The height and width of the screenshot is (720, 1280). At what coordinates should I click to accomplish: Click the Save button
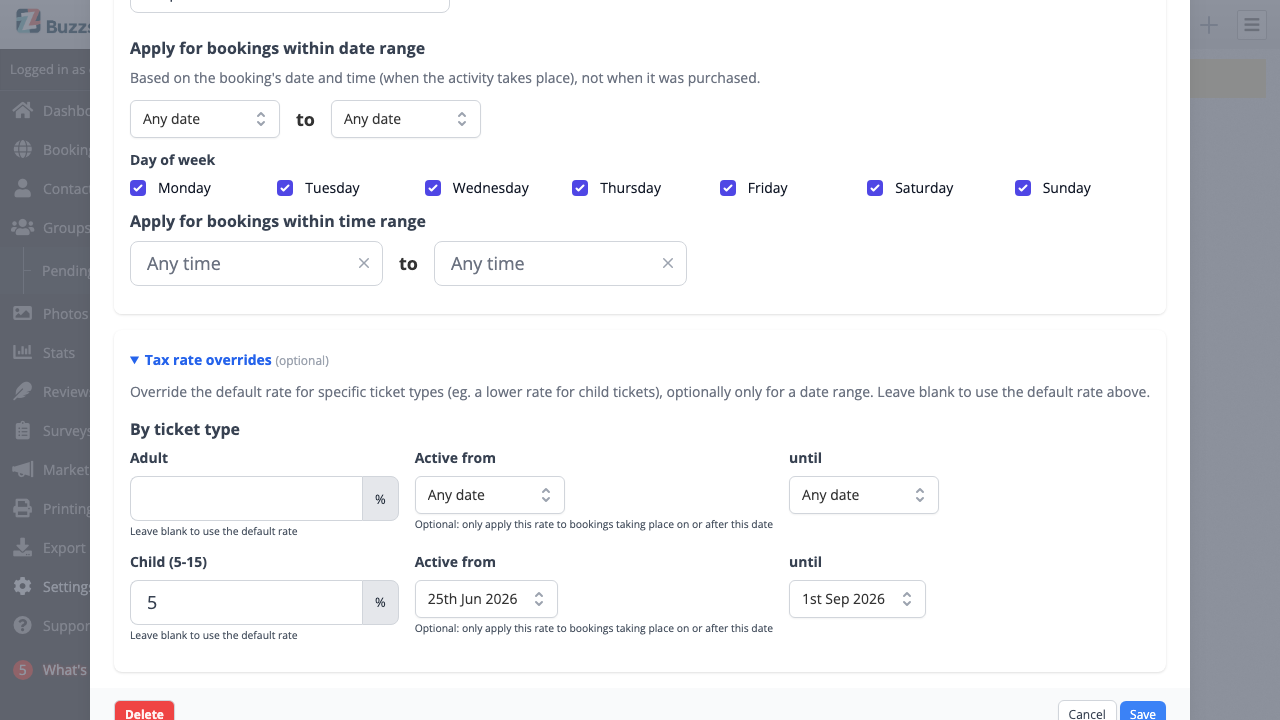pyautogui.click(x=1143, y=711)
